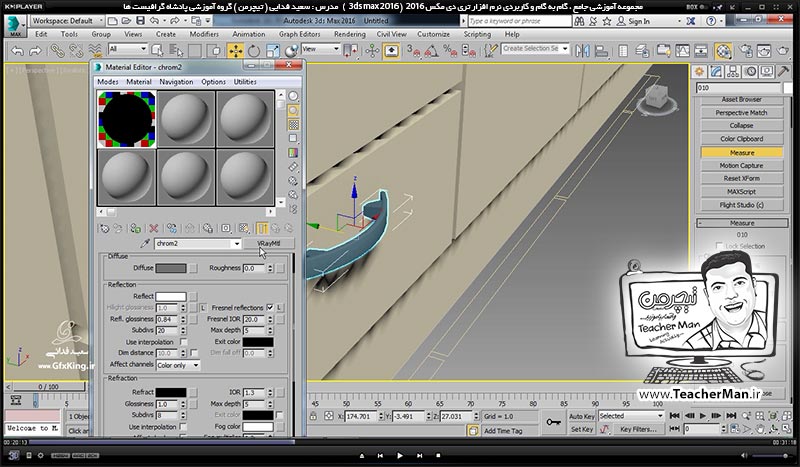Screen dimensions: 800x467
Task: Click the Reflect white color swatch
Action: tap(171, 296)
